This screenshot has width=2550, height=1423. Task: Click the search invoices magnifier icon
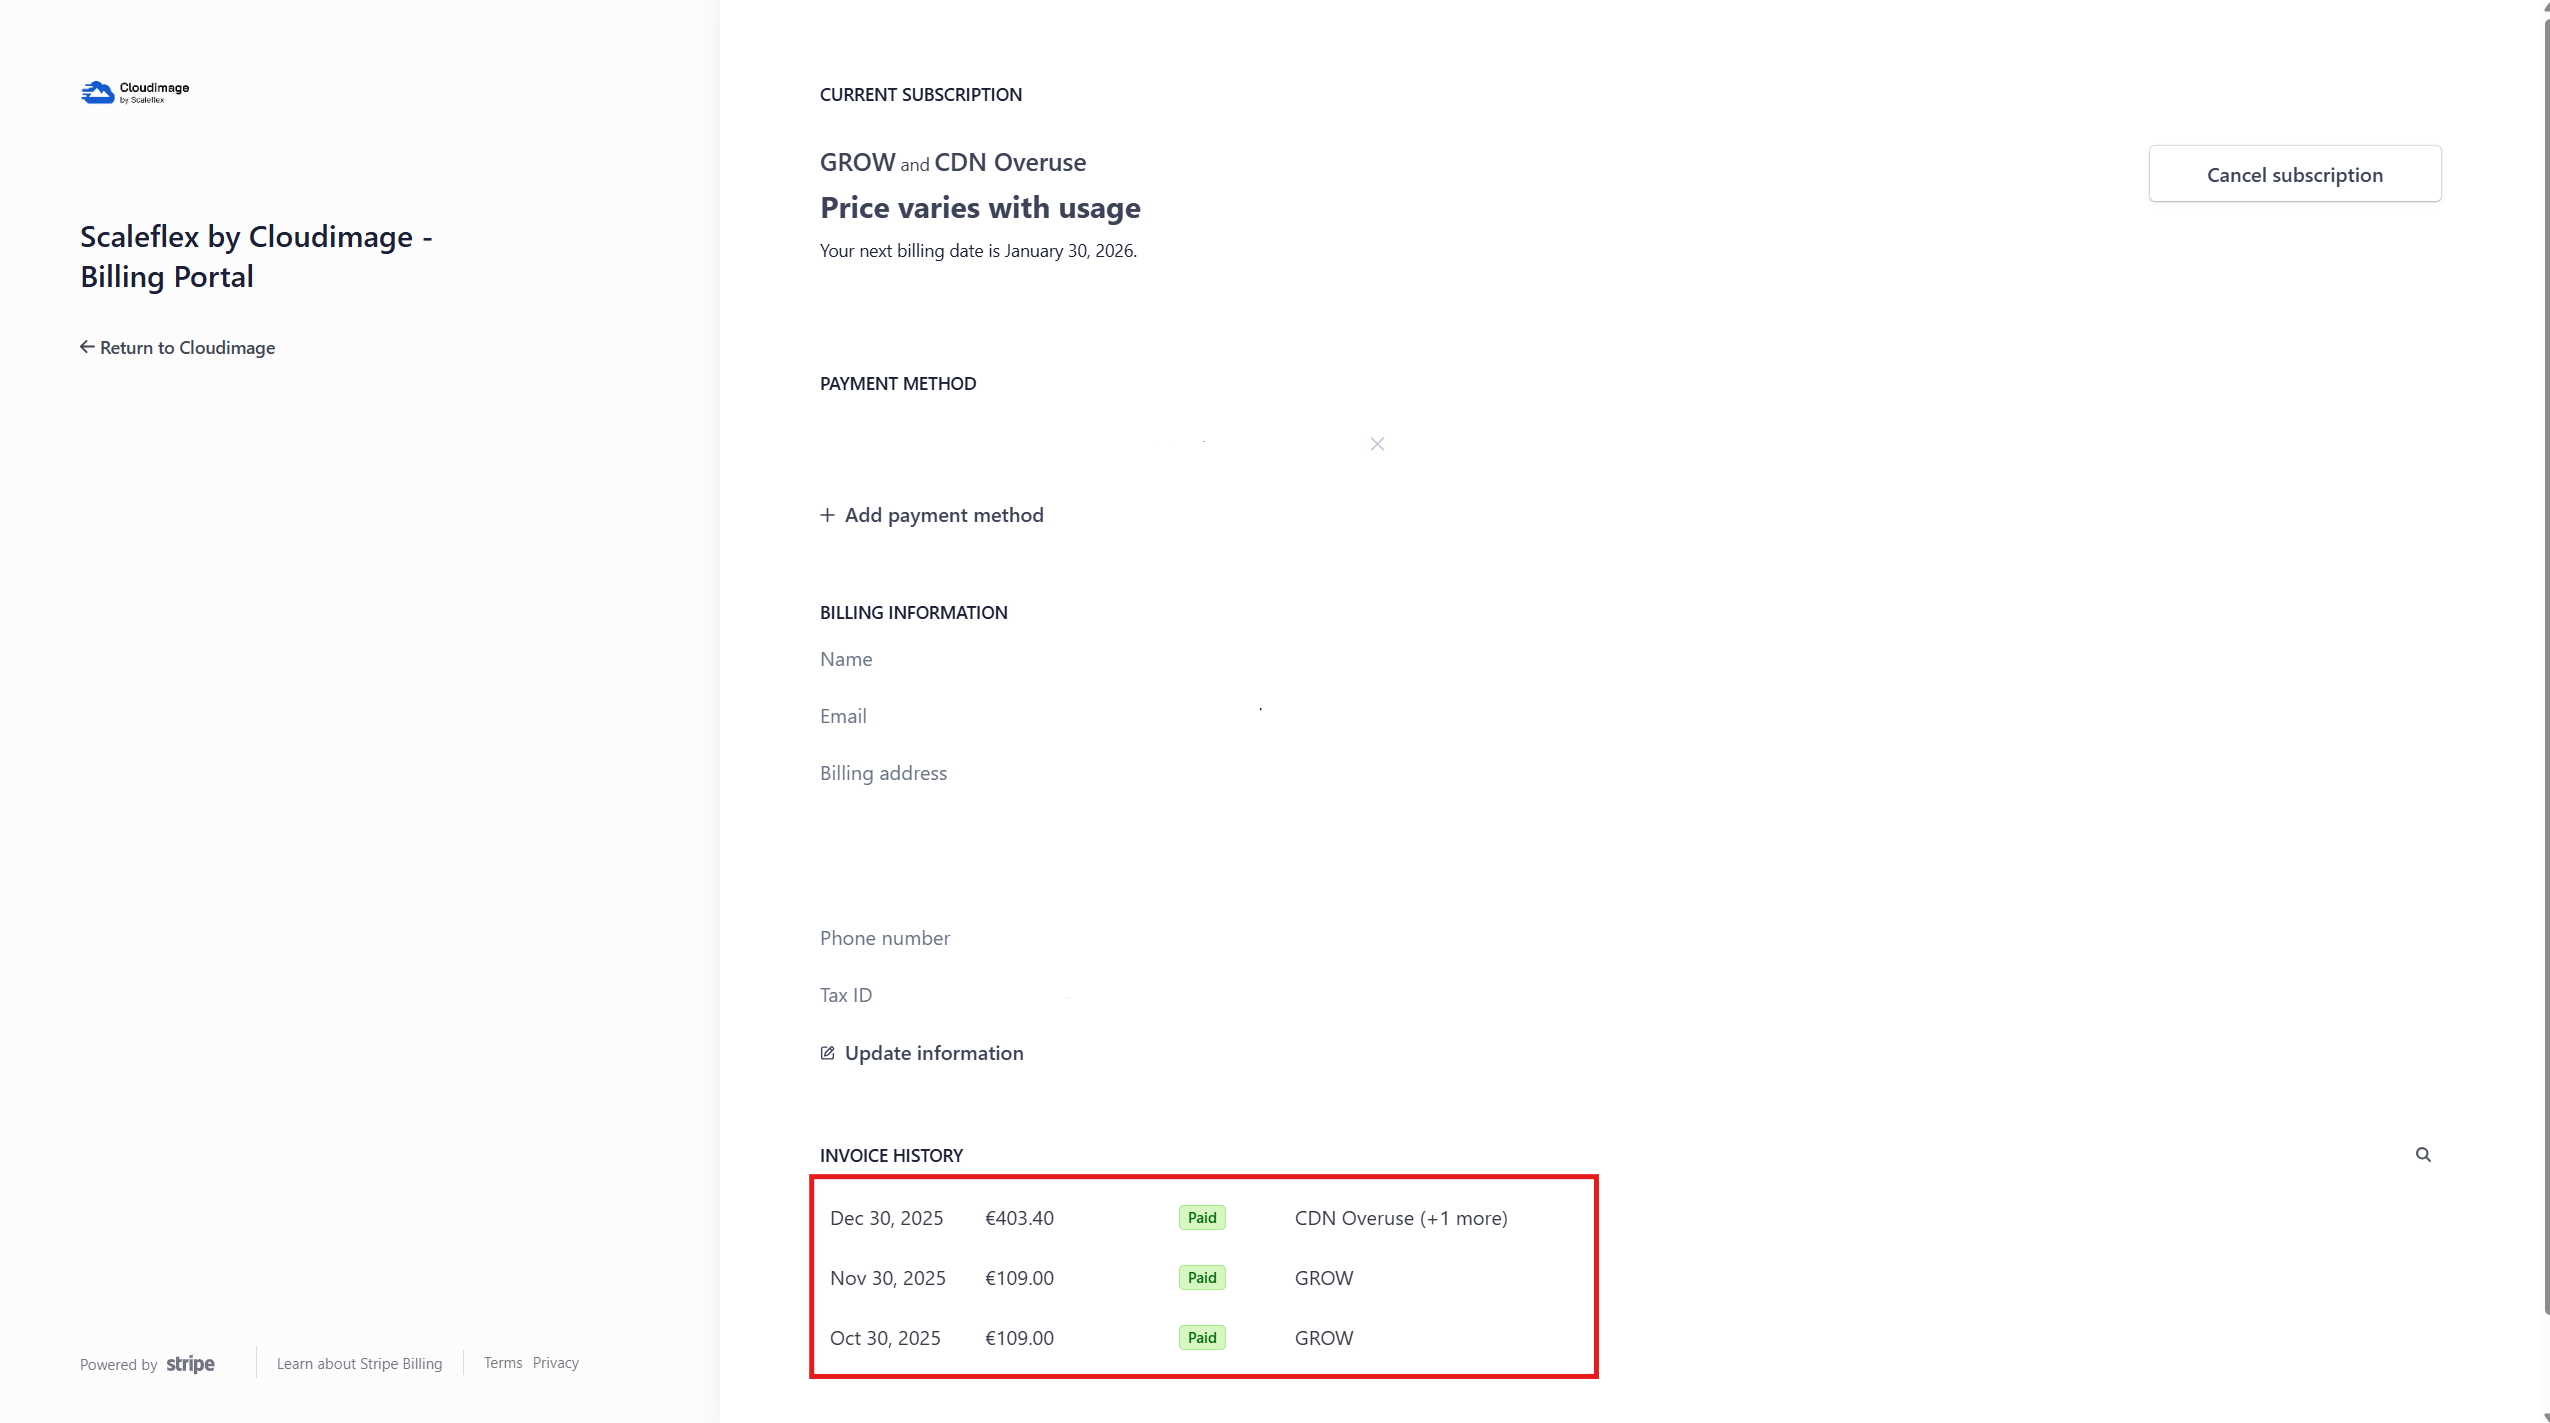tap(2423, 1154)
